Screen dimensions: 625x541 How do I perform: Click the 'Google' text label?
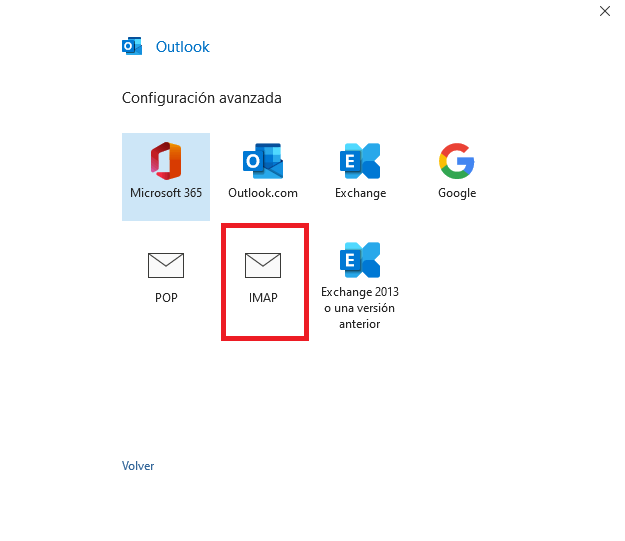(457, 193)
